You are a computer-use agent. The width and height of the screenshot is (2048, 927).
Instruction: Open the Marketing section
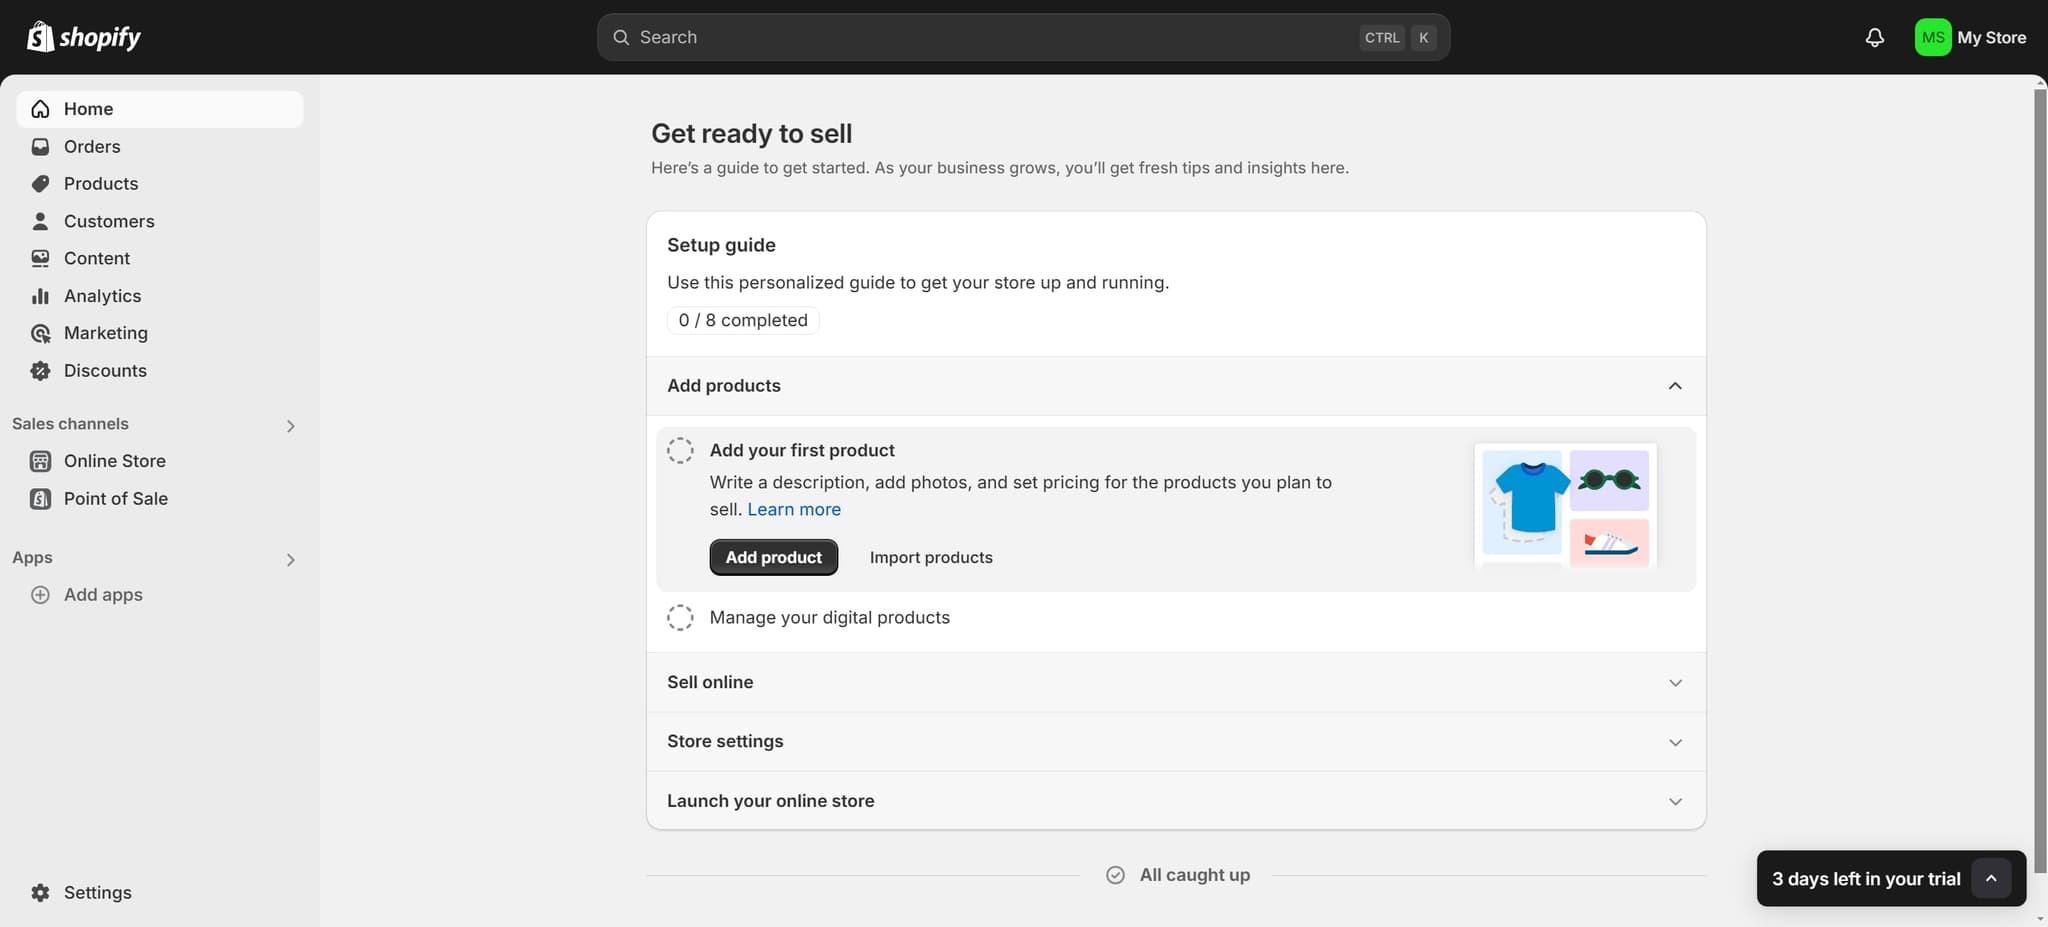click(105, 333)
